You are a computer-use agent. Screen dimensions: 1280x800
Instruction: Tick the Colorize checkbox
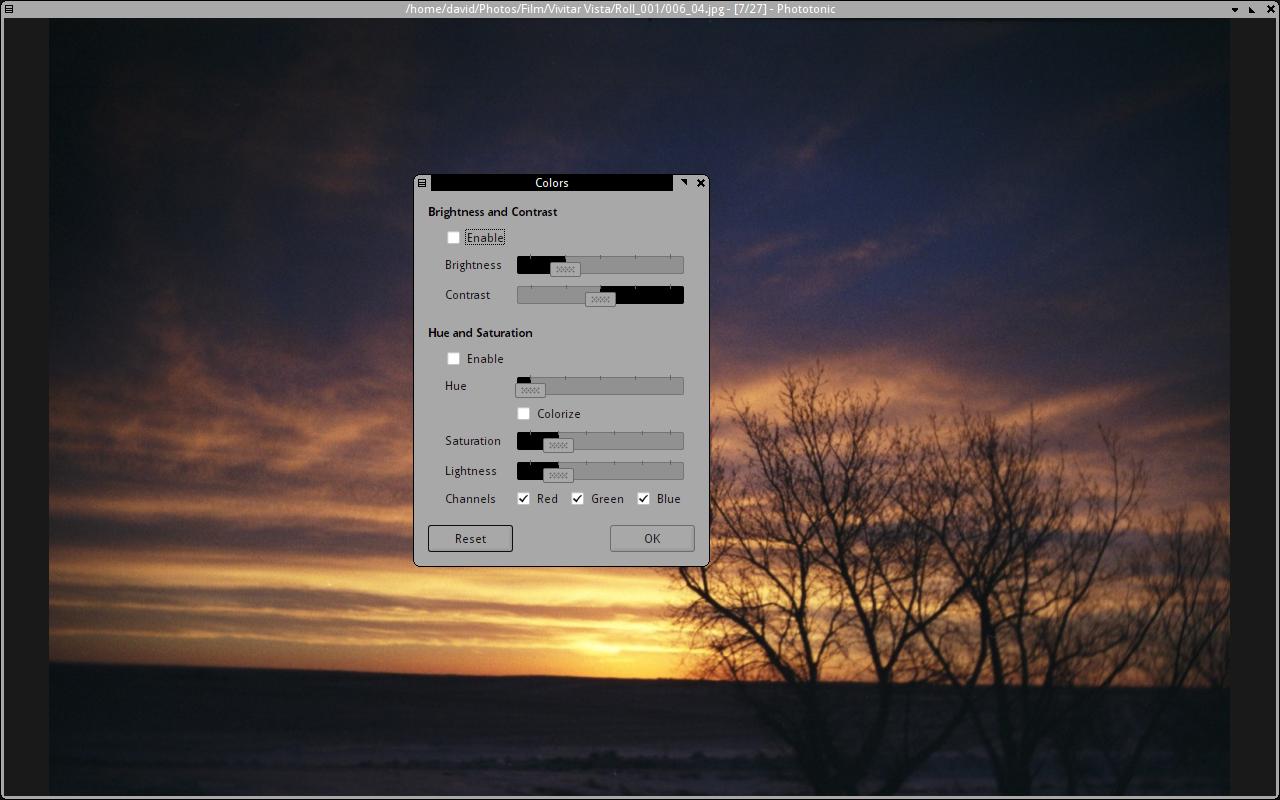[x=524, y=414]
